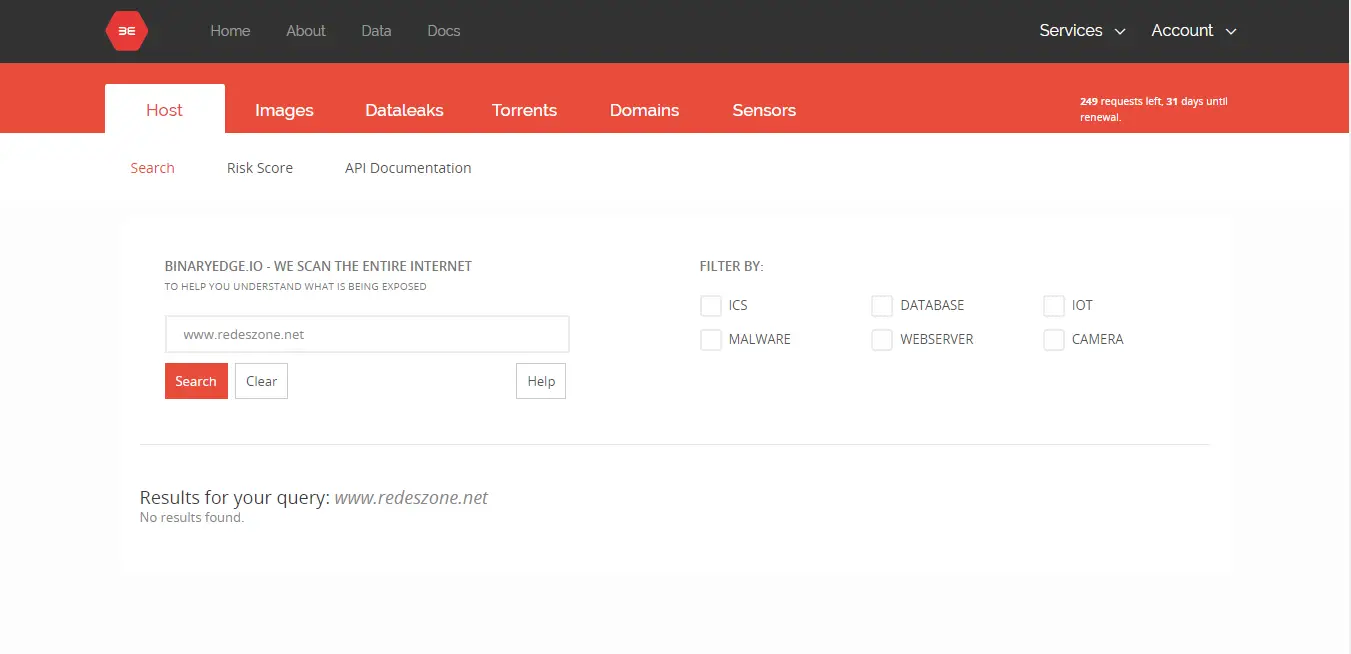This screenshot has height=654, width=1351.
Task: Click the red Search button
Action: click(196, 381)
